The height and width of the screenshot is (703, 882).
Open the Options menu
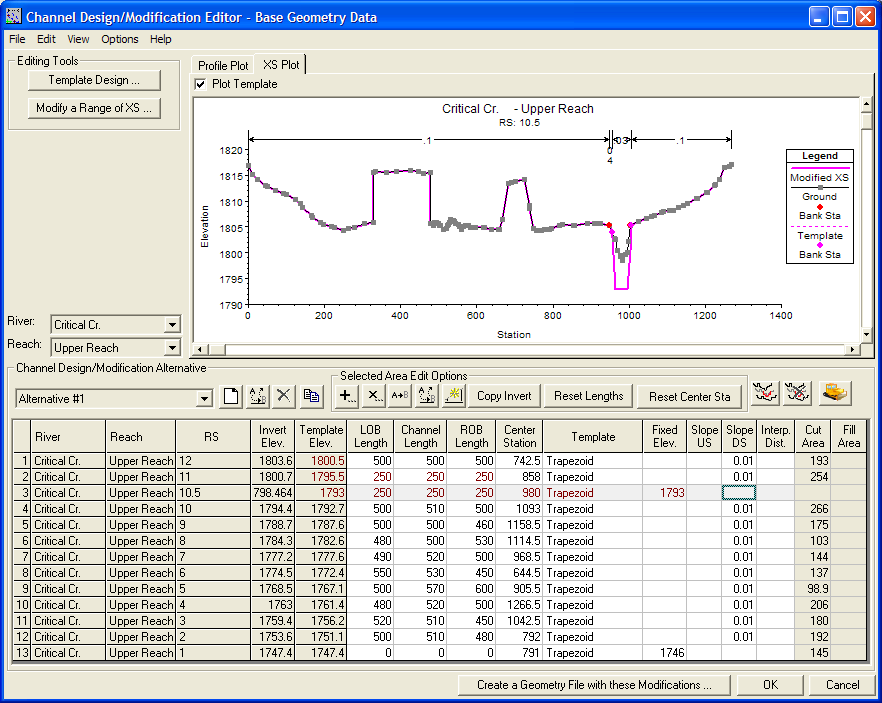(x=120, y=39)
